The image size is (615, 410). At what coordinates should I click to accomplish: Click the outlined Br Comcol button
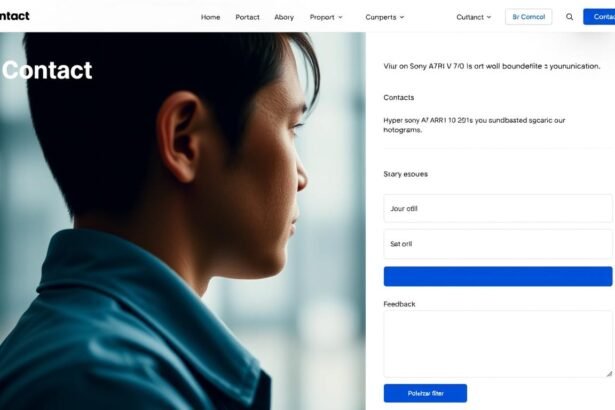(x=528, y=17)
